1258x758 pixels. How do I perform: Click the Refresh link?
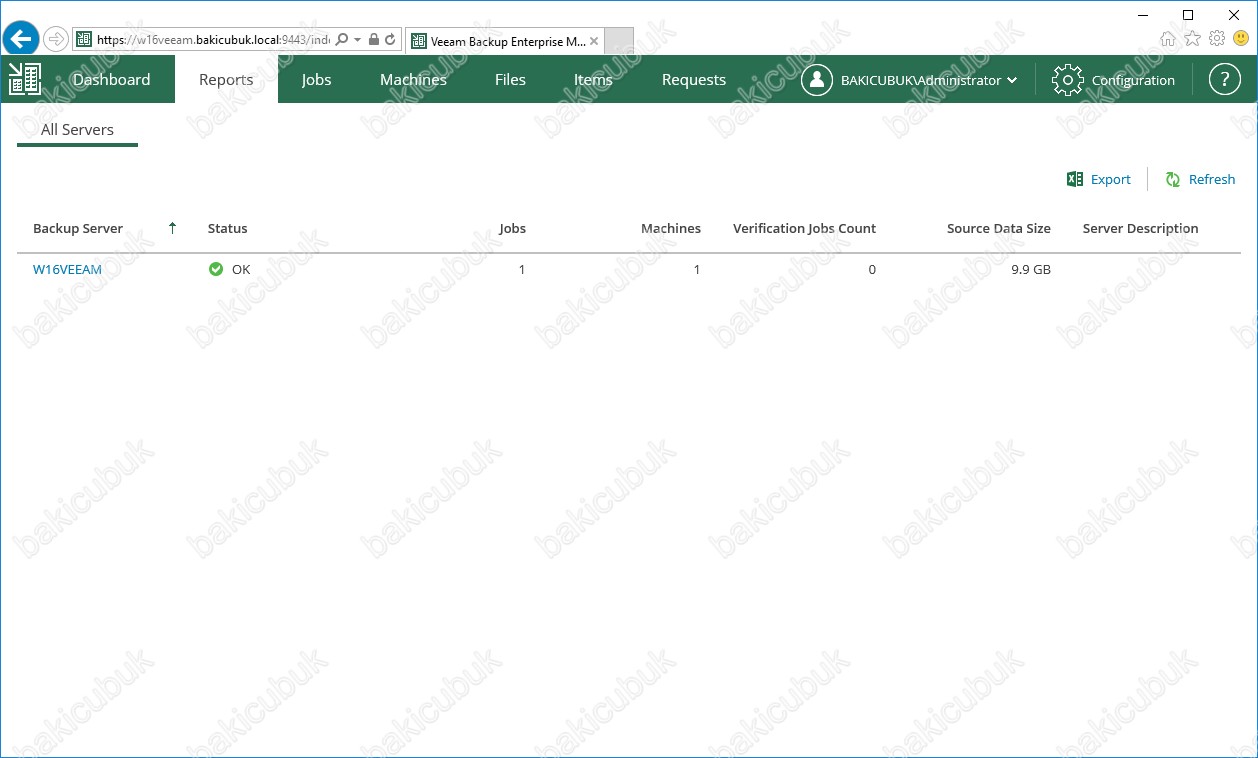pyautogui.click(x=1212, y=180)
